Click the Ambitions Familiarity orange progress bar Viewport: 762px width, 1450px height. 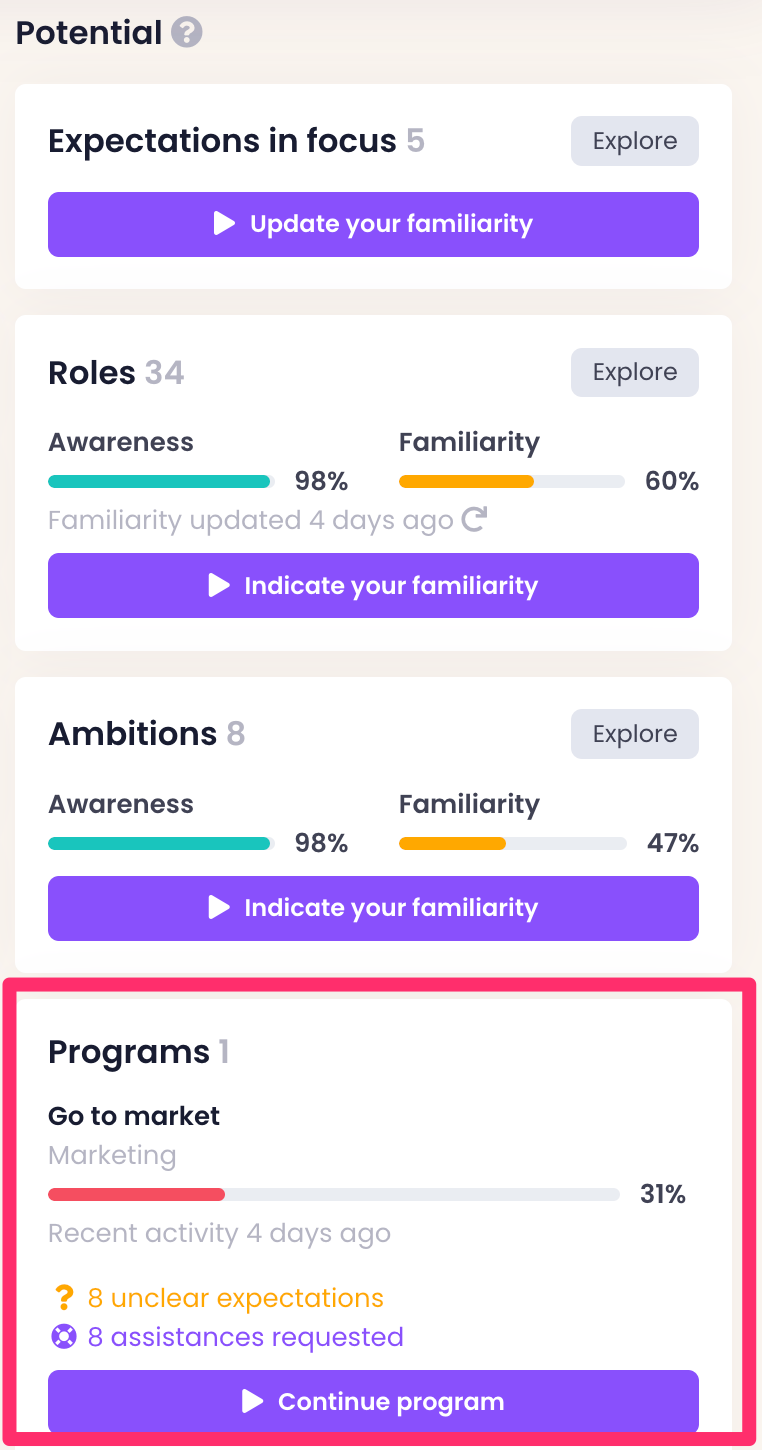[x=512, y=843]
